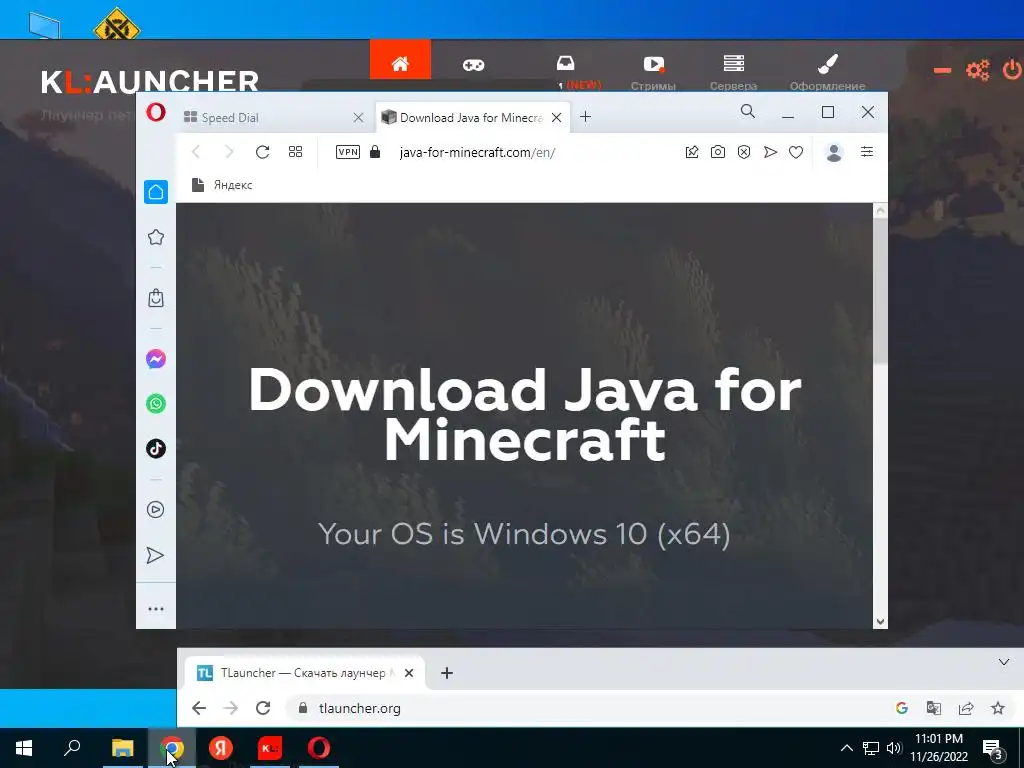This screenshot has height=768, width=1024.
Task: Open Opera ad blocker shield icon
Action: (x=744, y=152)
